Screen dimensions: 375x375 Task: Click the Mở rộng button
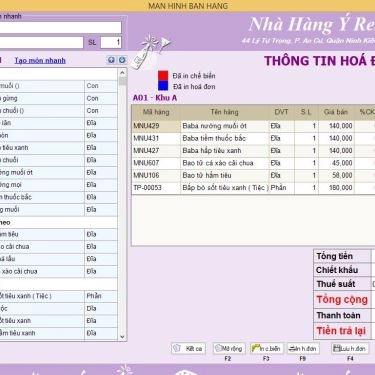tap(229, 349)
